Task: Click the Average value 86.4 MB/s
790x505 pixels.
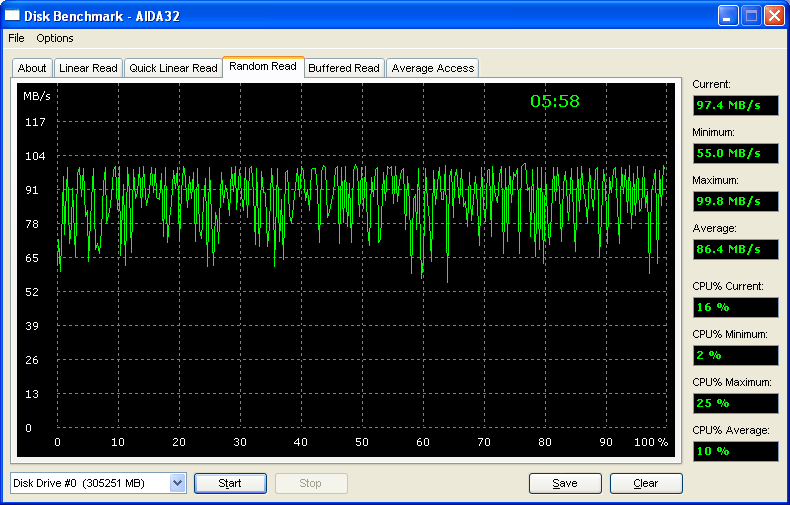Action: (736, 249)
